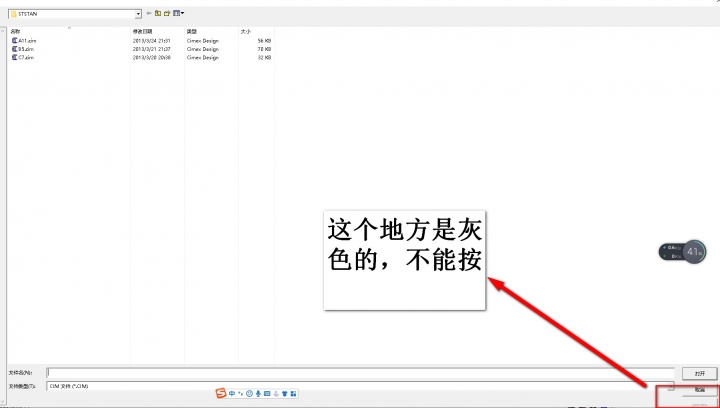Click the A11.cim file icon

14,41
